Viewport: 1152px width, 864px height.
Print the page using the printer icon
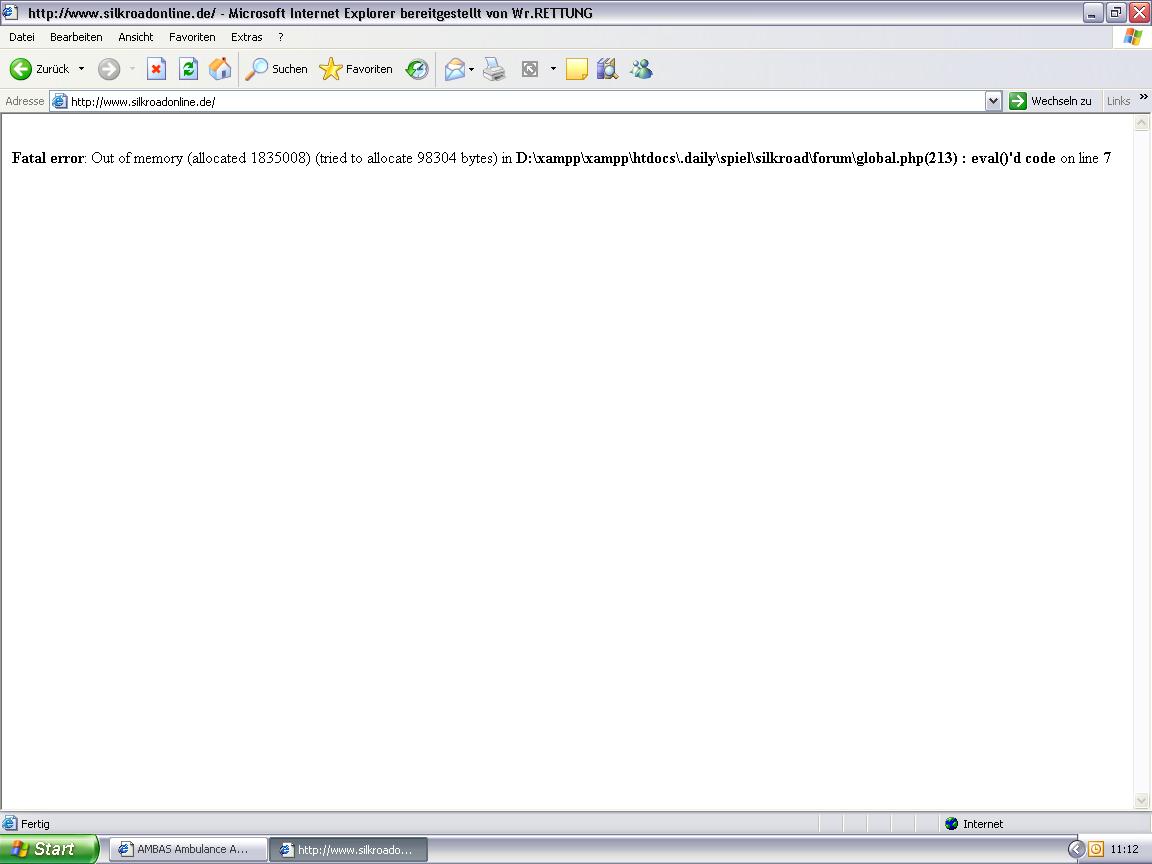(x=494, y=69)
